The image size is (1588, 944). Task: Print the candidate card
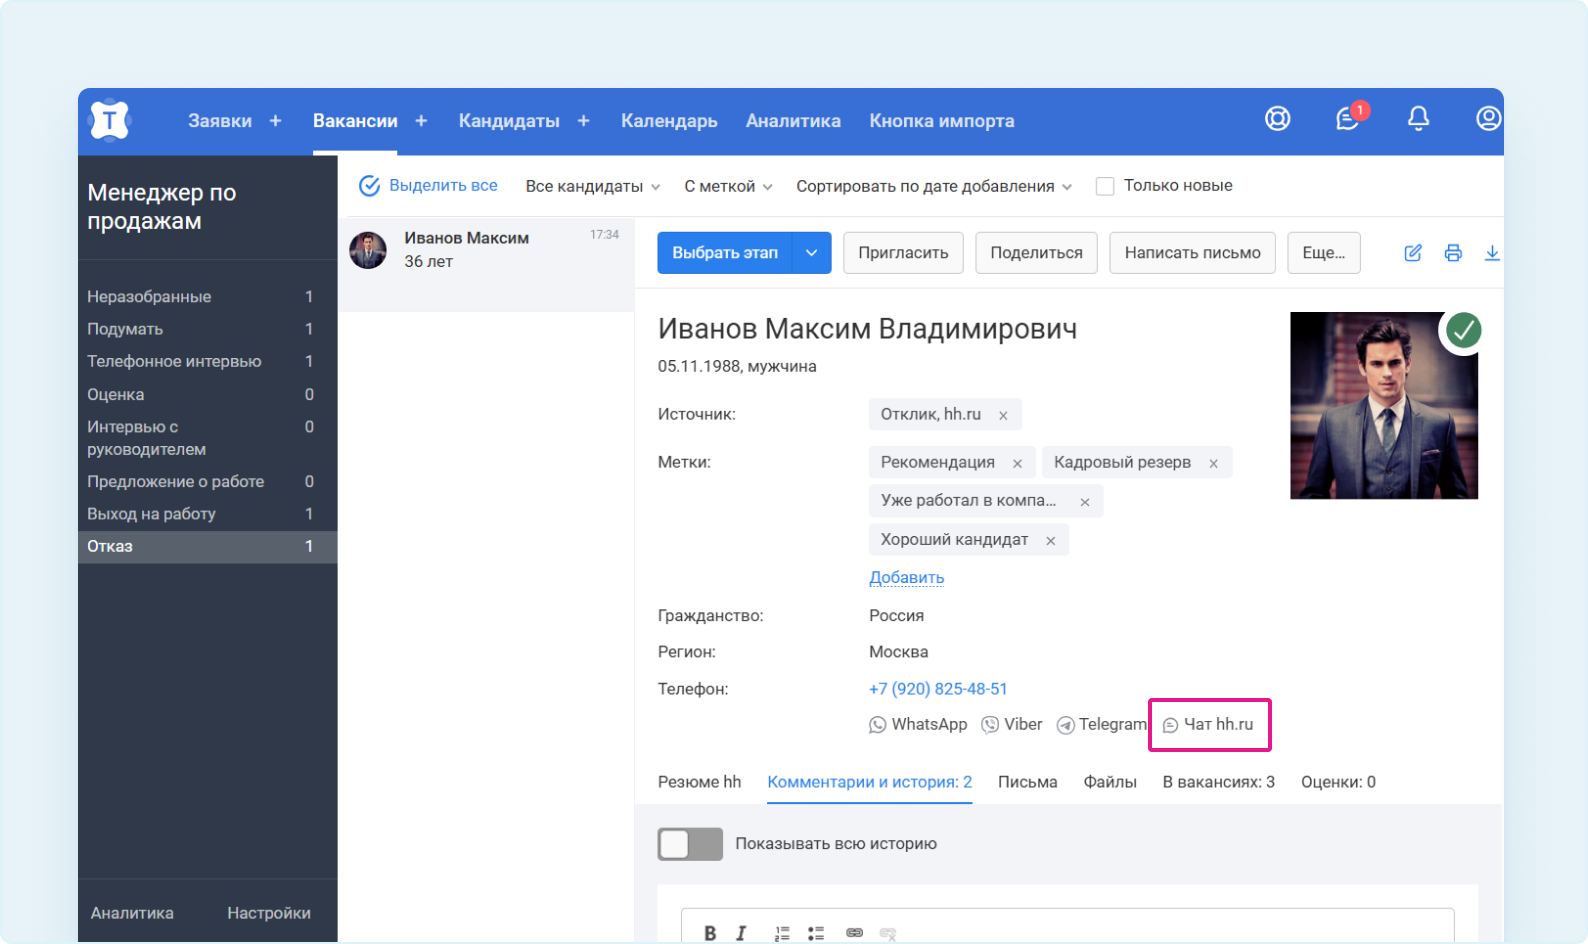(x=1453, y=253)
